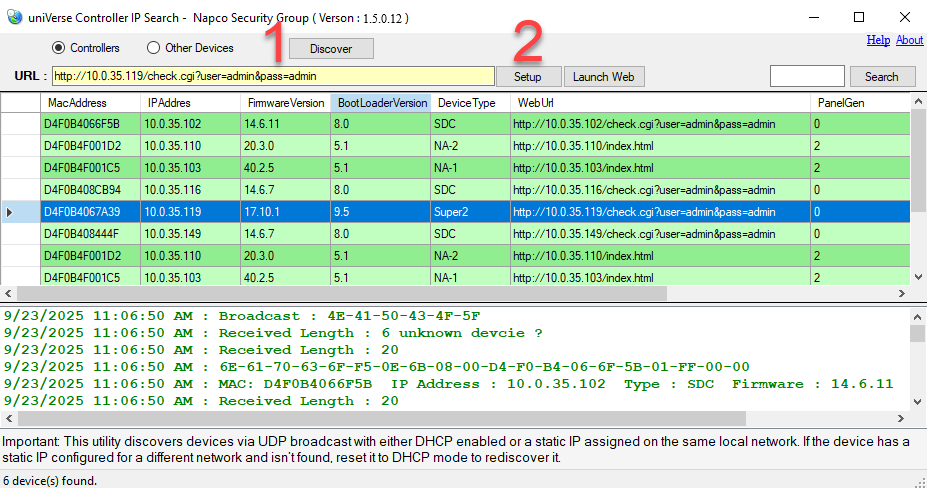Open the About link
This screenshot has width=927, height=488.
point(909,40)
